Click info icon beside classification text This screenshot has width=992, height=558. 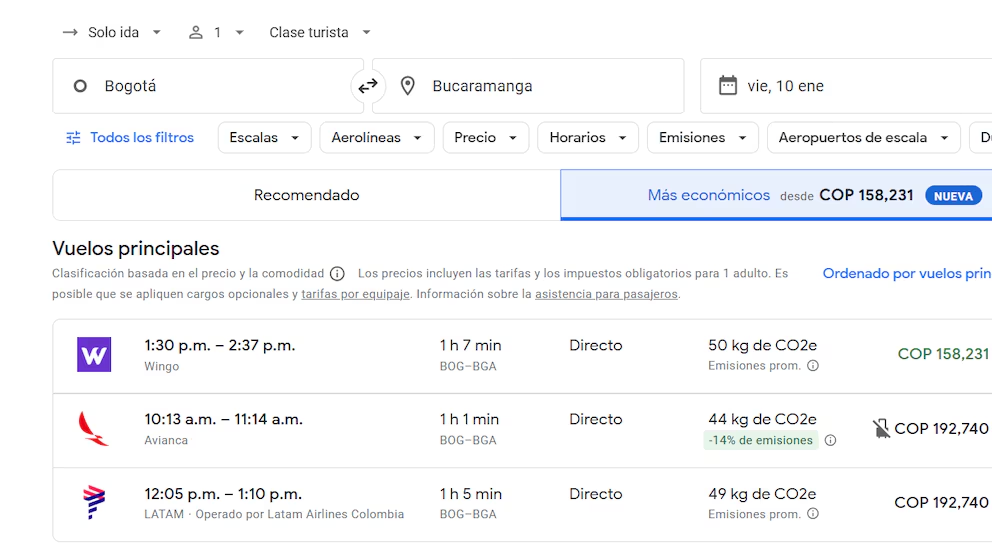337,274
